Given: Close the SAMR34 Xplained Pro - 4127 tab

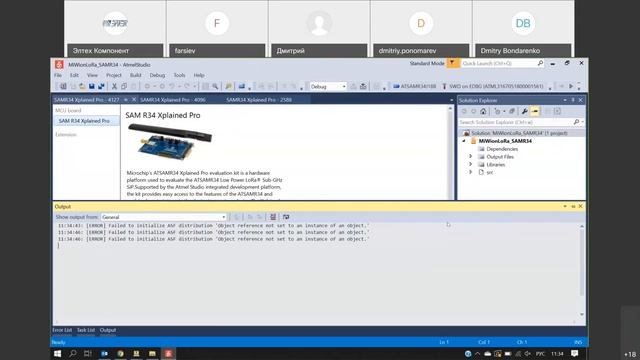Looking at the screenshot, I should (133, 100).
